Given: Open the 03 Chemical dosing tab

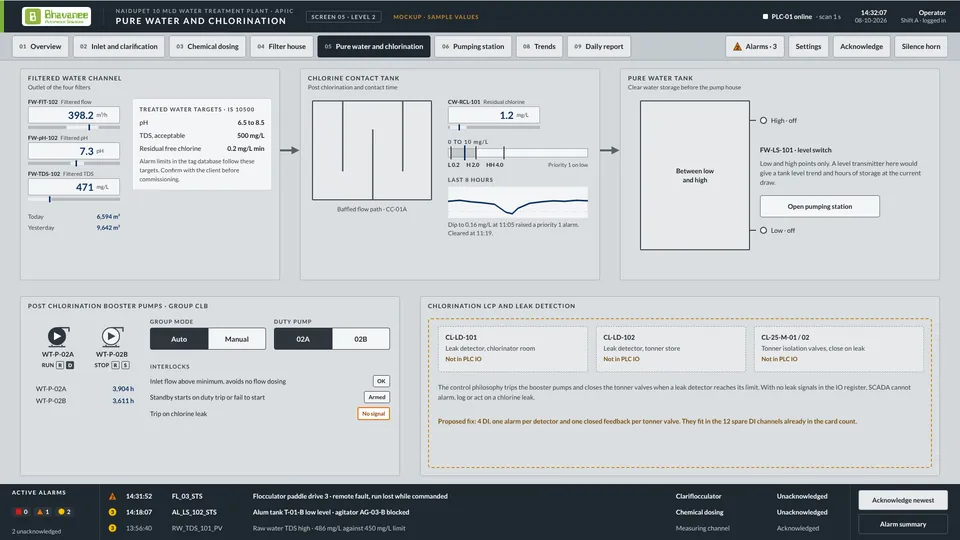Looking at the screenshot, I should click(208, 47).
